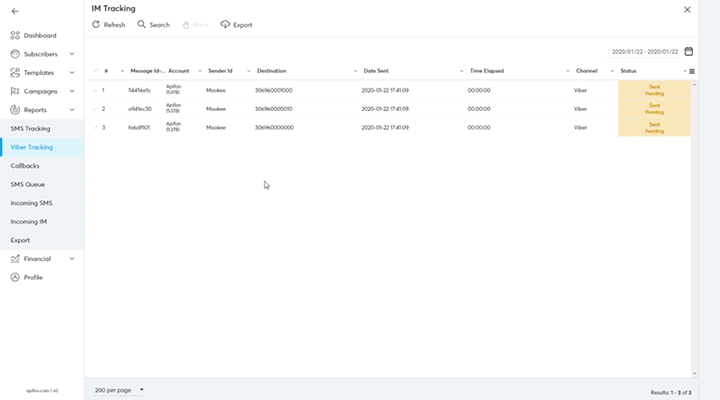Click the Incoming SMS sidebar link

point(31,203)
